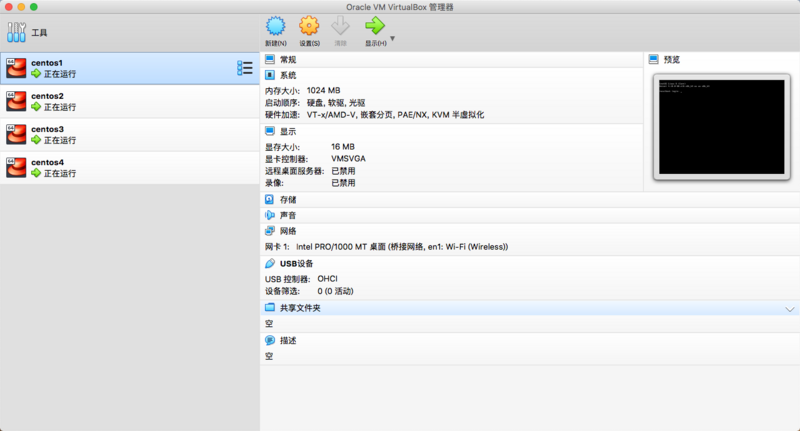
Task: Open the Tools (工具) icon
Action: point(16,32)
